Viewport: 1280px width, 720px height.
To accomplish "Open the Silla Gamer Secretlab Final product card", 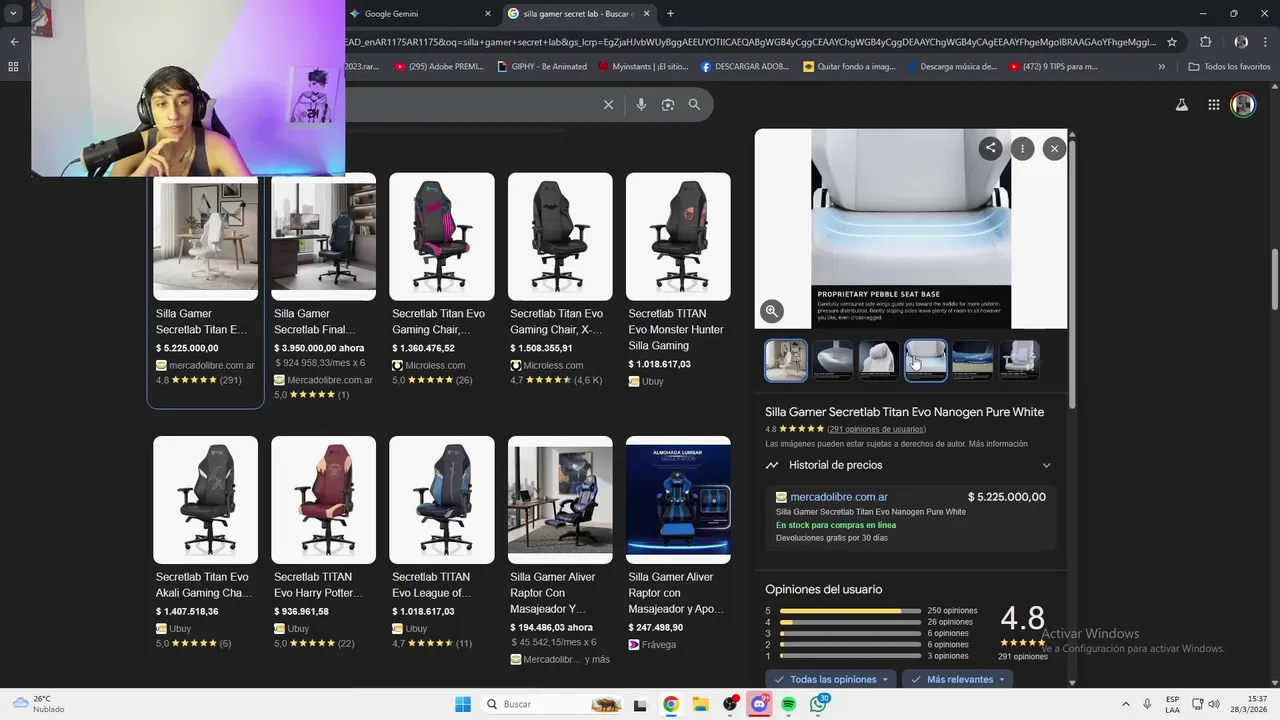I will click(323, 288).
